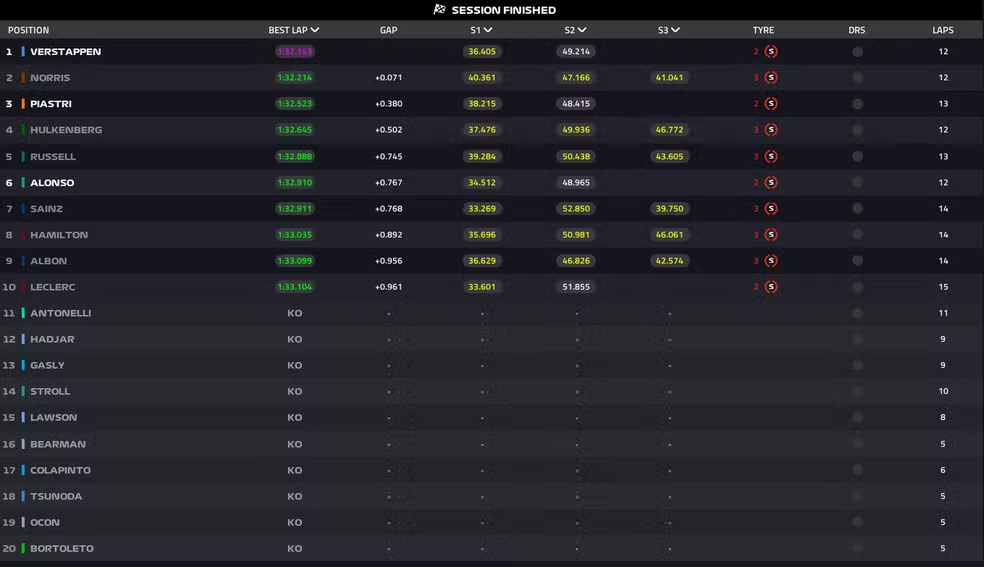Click Verstappen's DRS indicator dot
Image resolution: width=984 pixels, height=567 pixels.
click(857, 52)
